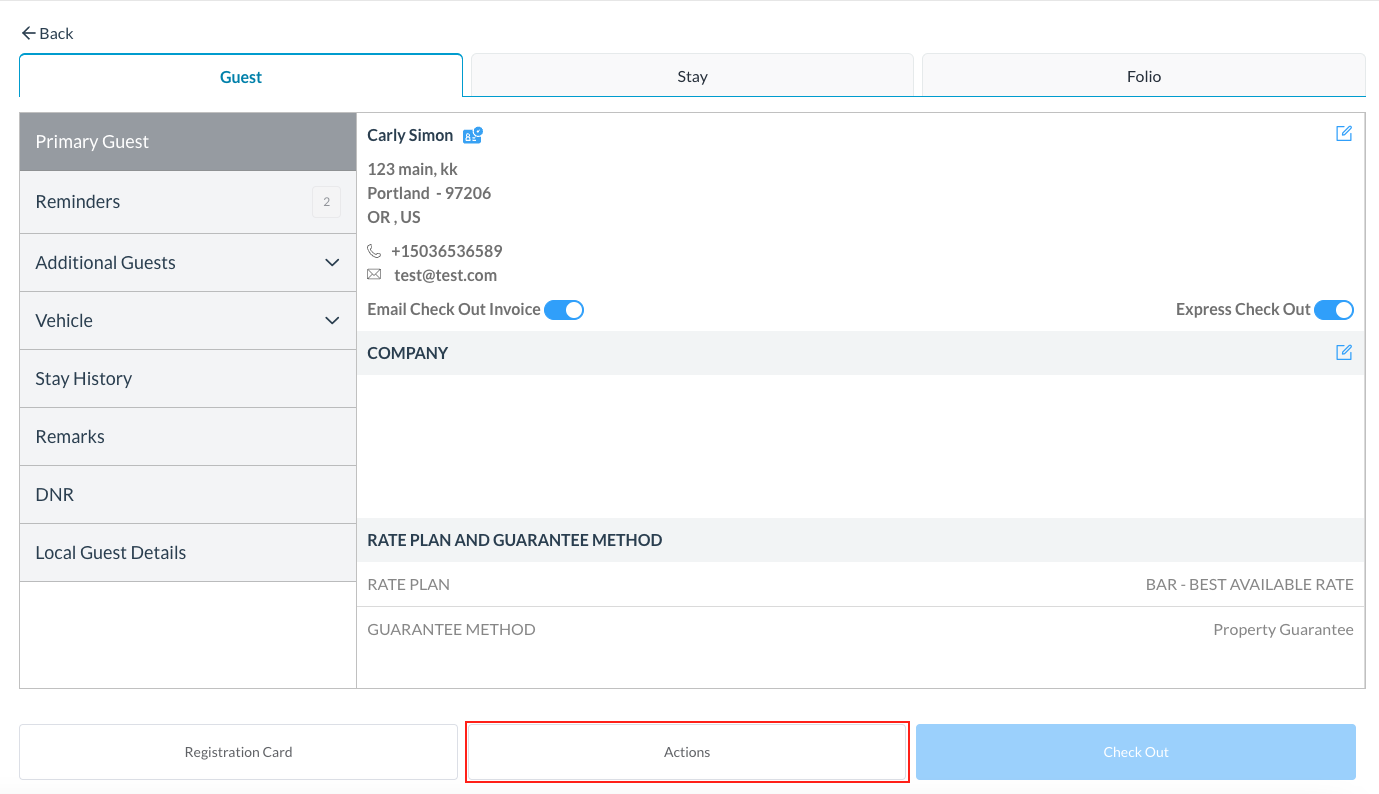The width and height of the screenshot is (1379, 794).
Task: Click the guest profile card icon
Action: (x=472, y=135)
